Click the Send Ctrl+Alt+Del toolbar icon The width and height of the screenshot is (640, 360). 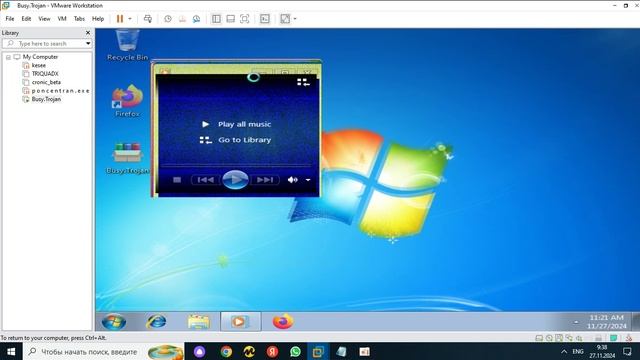click(148, 19)
